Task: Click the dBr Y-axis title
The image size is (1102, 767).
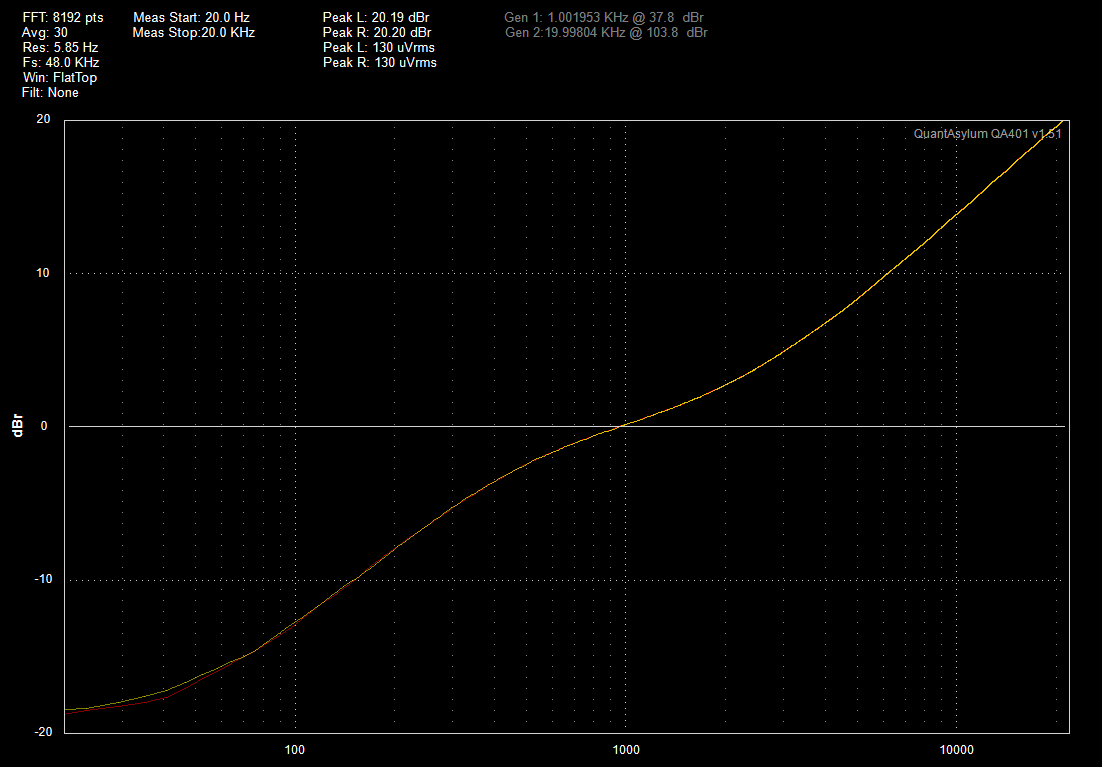Action: click(x=17, y=426)
